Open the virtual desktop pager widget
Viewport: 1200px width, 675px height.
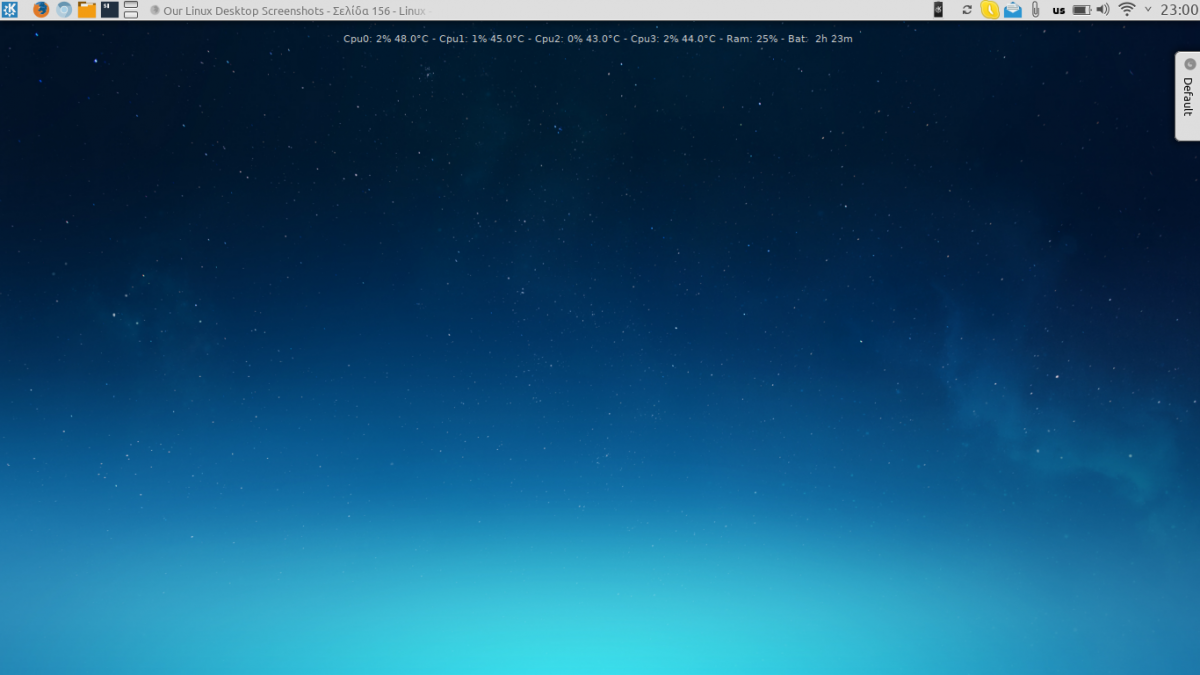(131, 10)
